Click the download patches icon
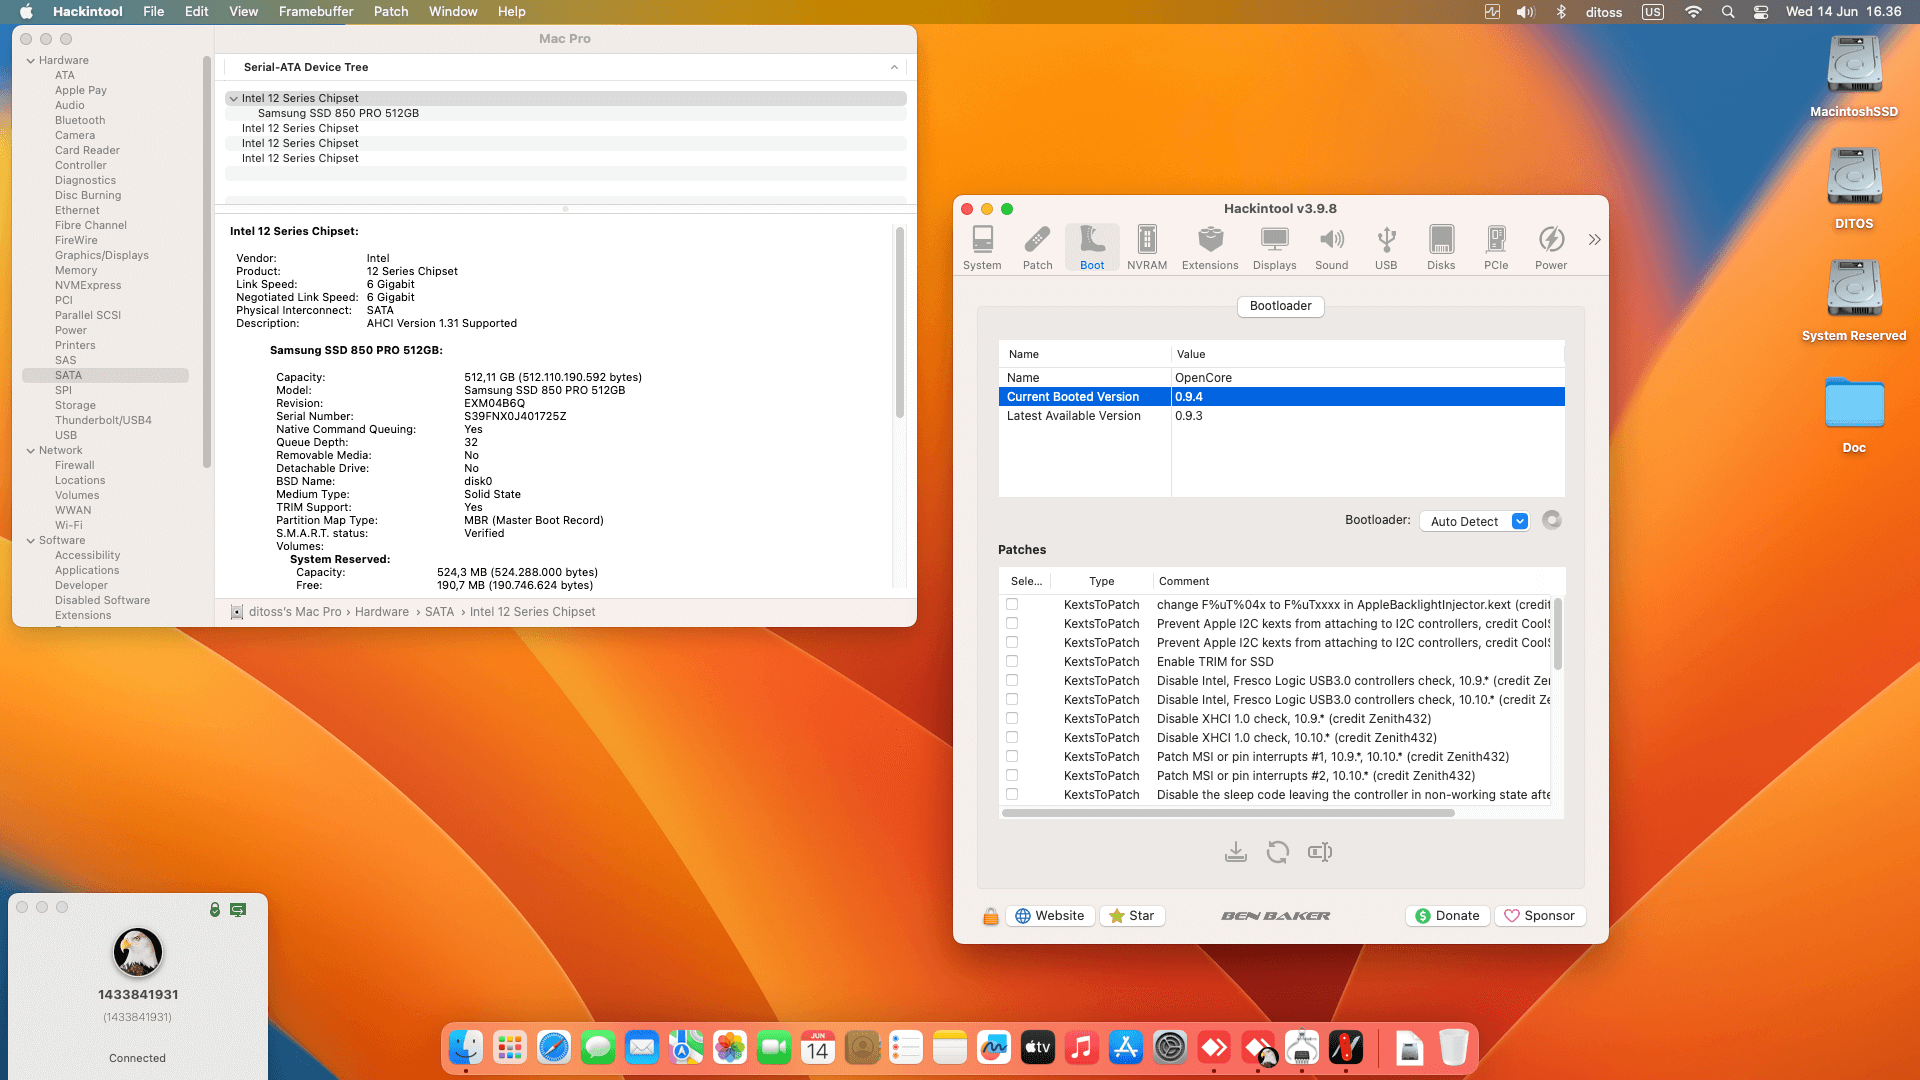1920x1080 pixels. tap(1236, 852)
